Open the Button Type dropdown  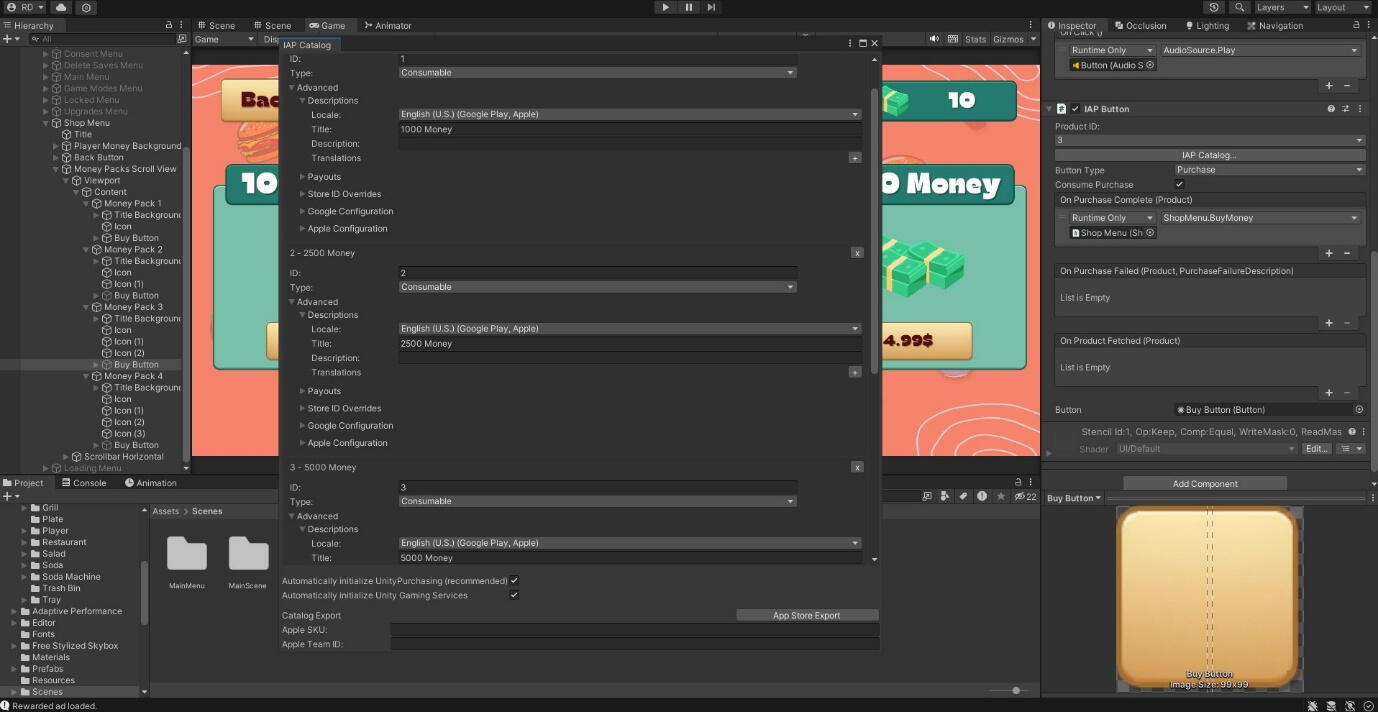coord(1269,170)
